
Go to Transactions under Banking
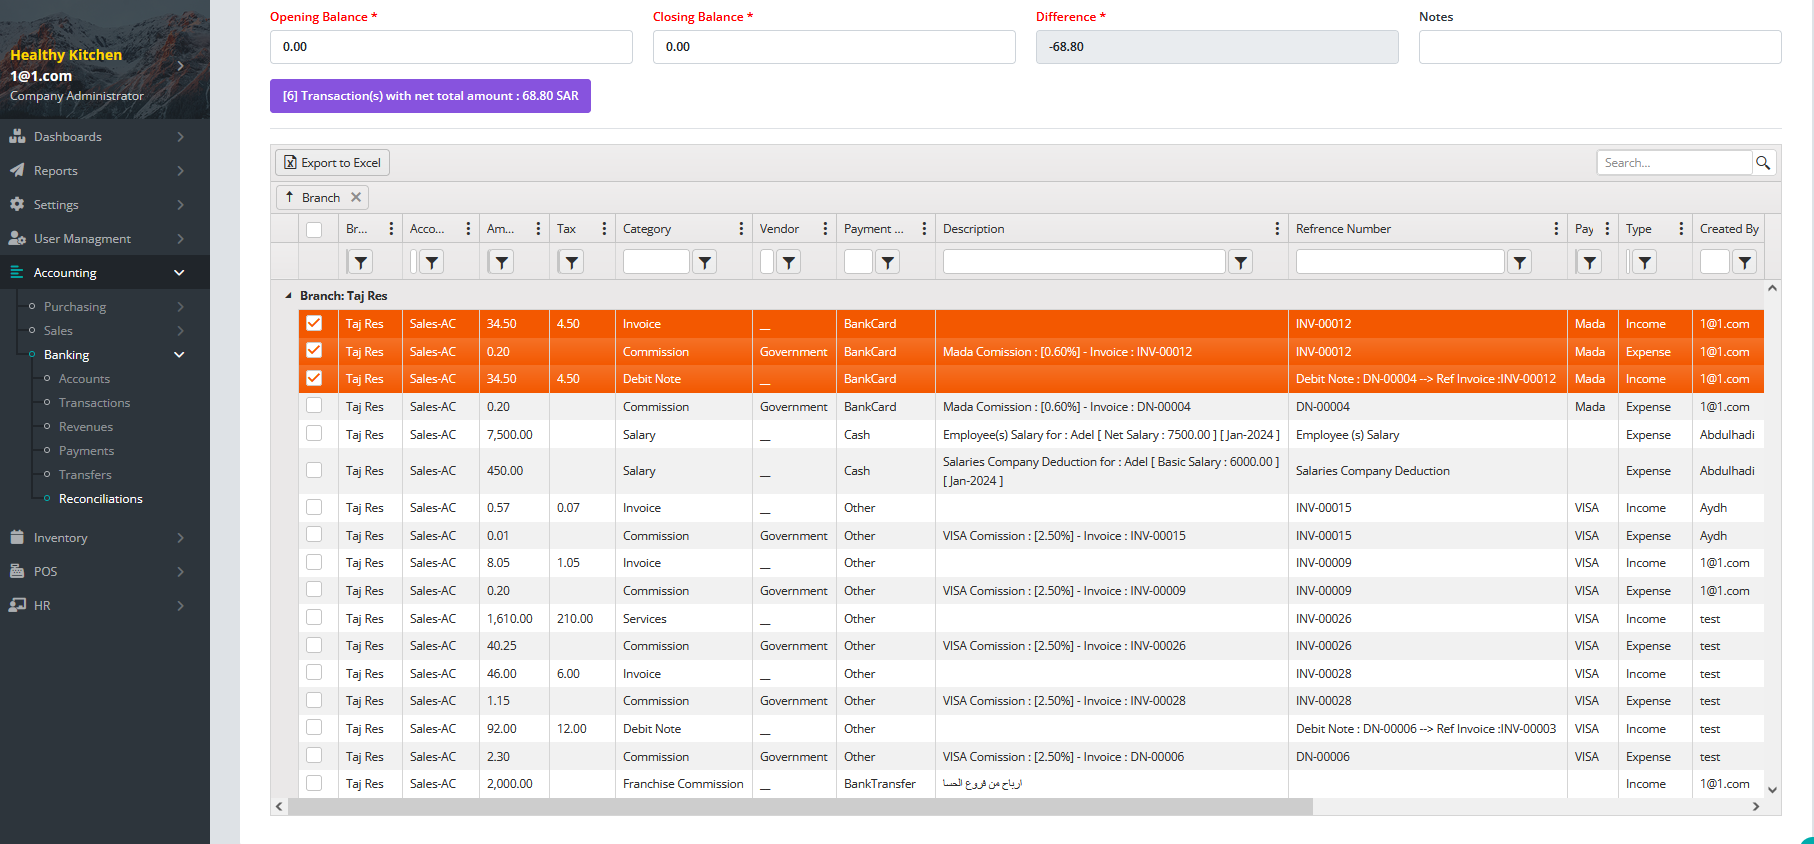94,403
